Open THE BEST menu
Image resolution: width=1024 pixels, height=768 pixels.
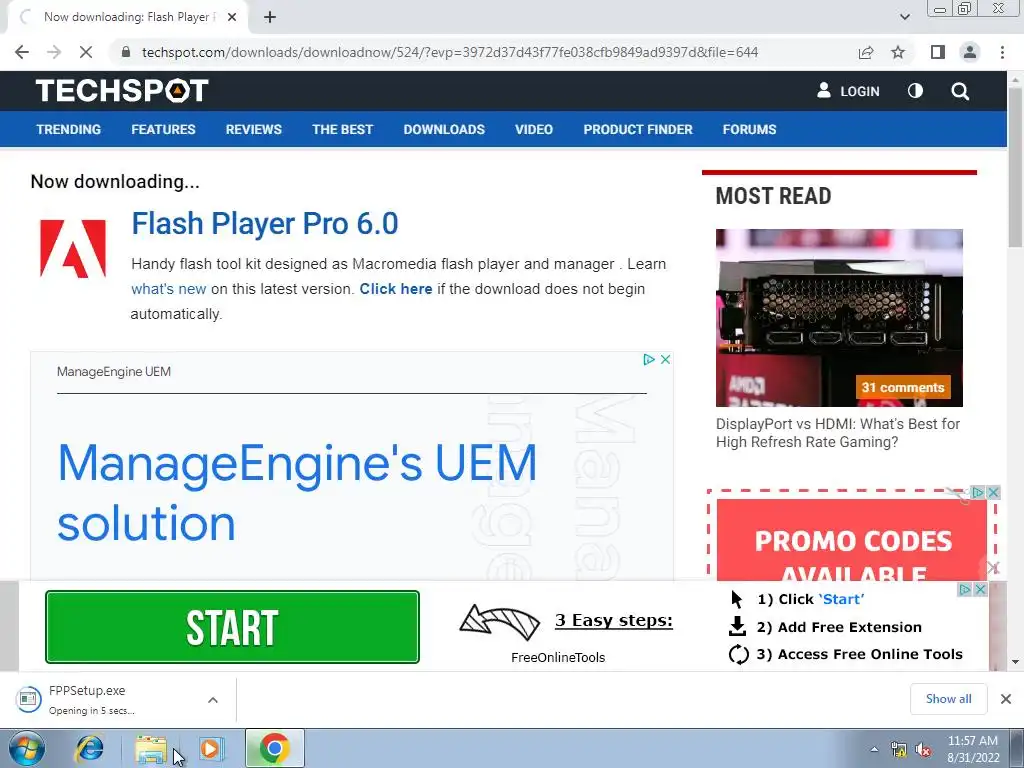click(x=342, y=129)
